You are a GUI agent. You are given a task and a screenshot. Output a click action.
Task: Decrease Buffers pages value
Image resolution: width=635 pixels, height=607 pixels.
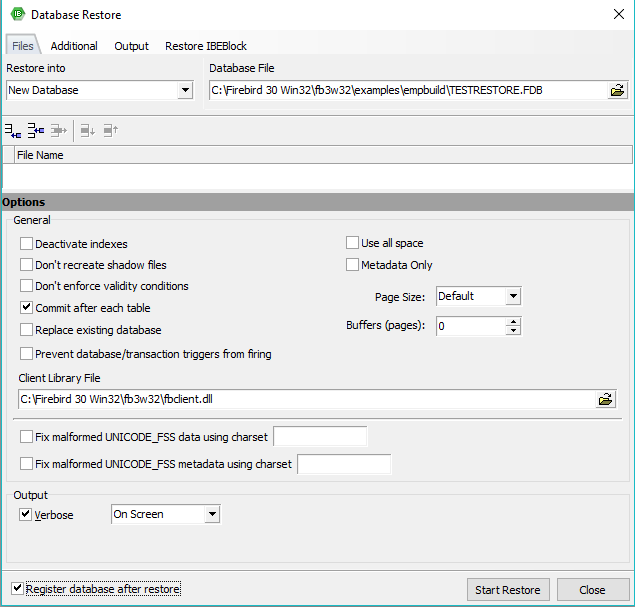pyautogui.click(x=514, y=330)
